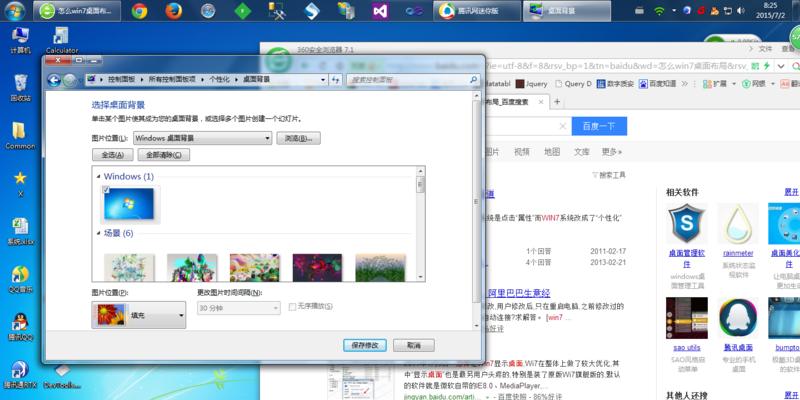Viewport: 800px width, 400px height.
Task: Click the wallpaper list scrollbar thumb
Action: pyautogui.click(x=420, y=184)
